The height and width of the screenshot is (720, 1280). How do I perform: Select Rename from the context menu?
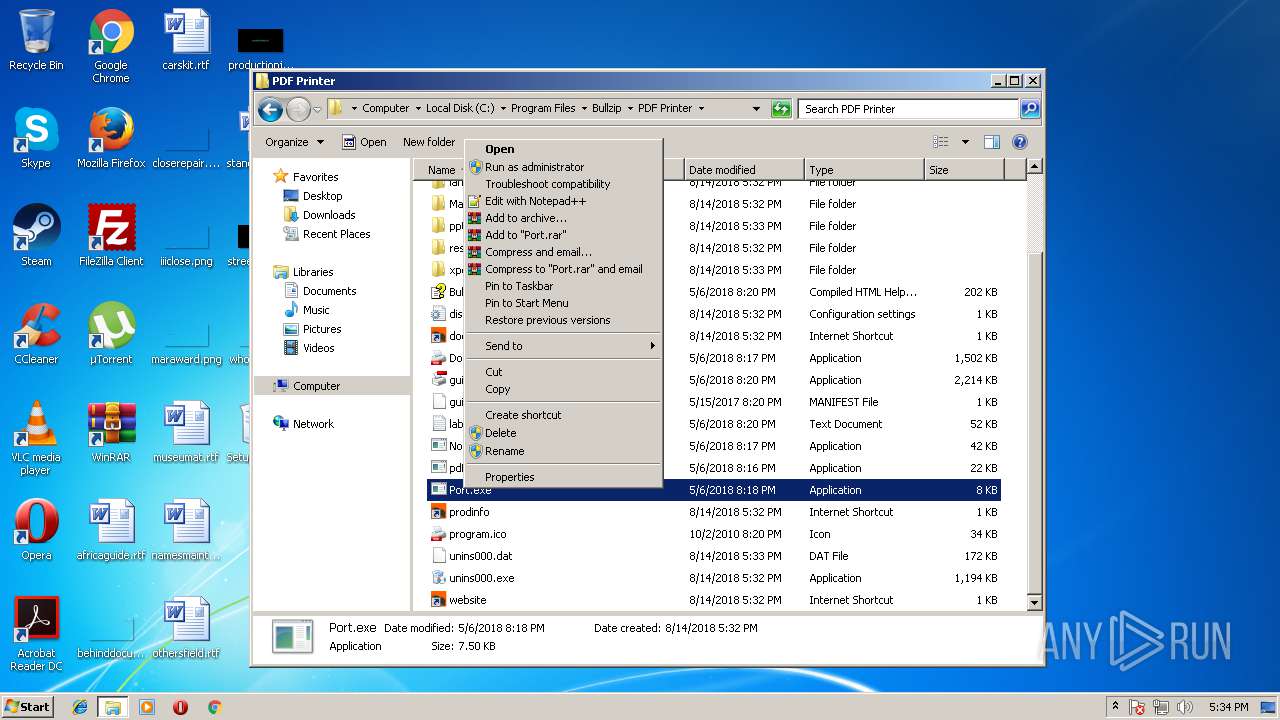(563, 451)
